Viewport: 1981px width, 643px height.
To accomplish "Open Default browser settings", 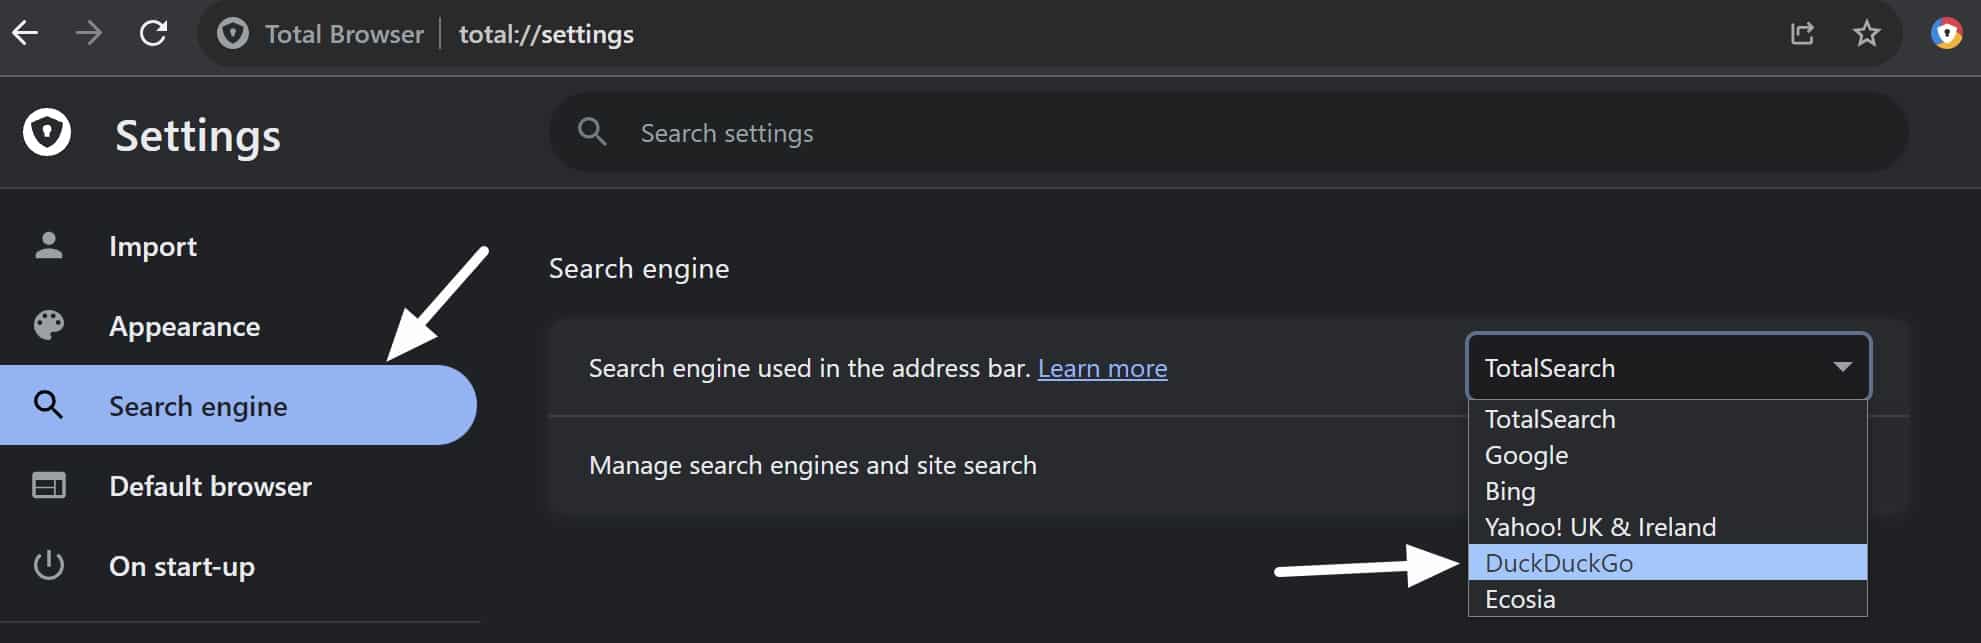I will 240,486.
